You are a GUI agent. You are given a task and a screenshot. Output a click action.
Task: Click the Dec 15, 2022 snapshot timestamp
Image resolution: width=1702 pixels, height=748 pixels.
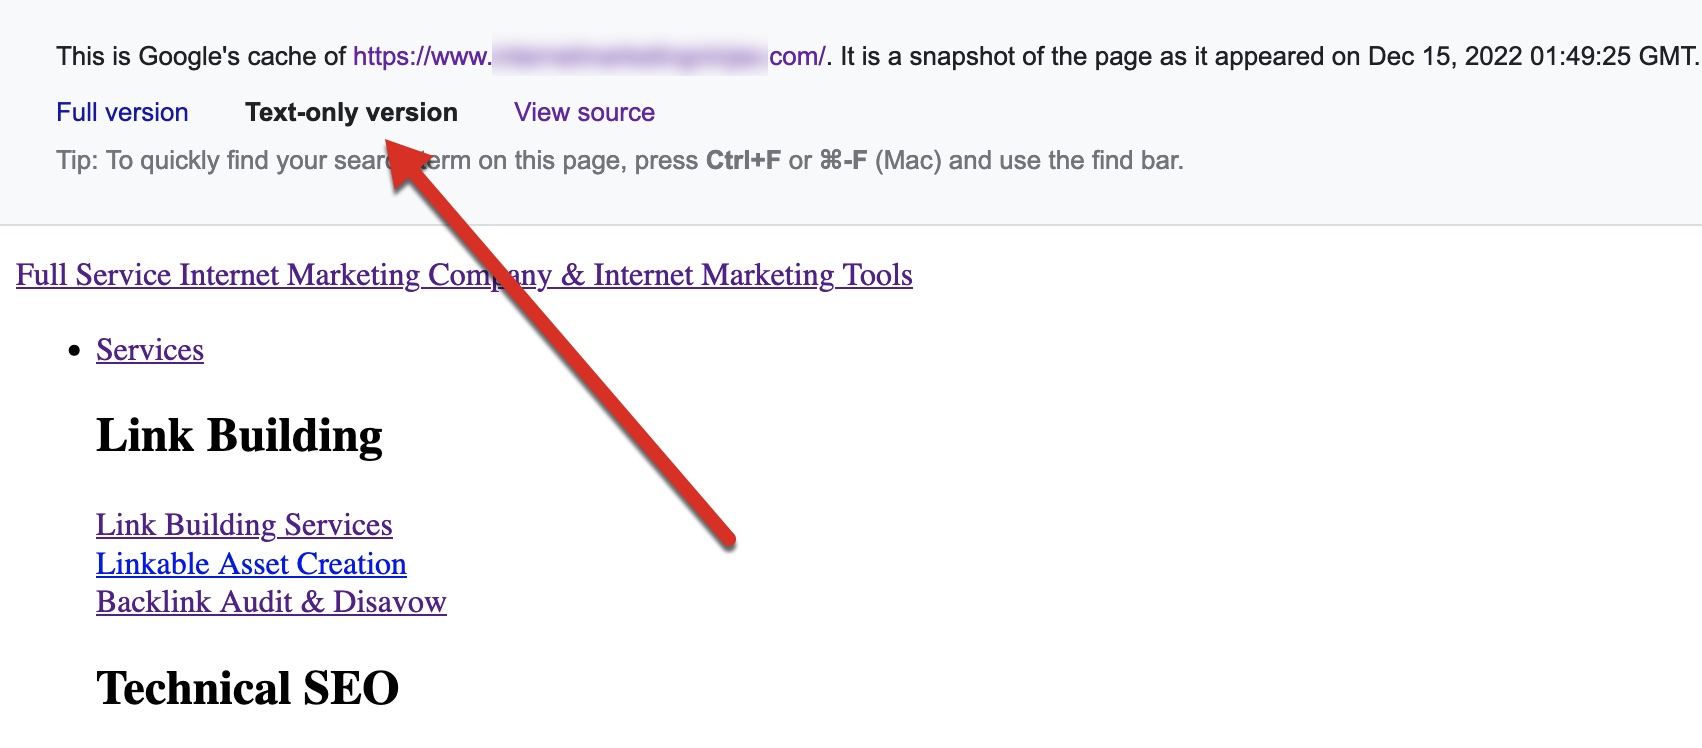(1531, 56)
